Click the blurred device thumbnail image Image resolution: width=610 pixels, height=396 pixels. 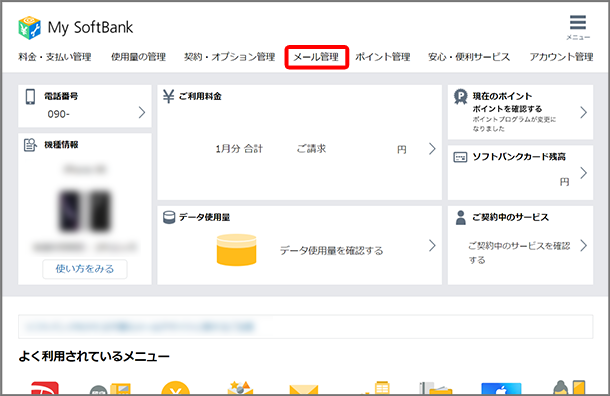pos(85,211)
